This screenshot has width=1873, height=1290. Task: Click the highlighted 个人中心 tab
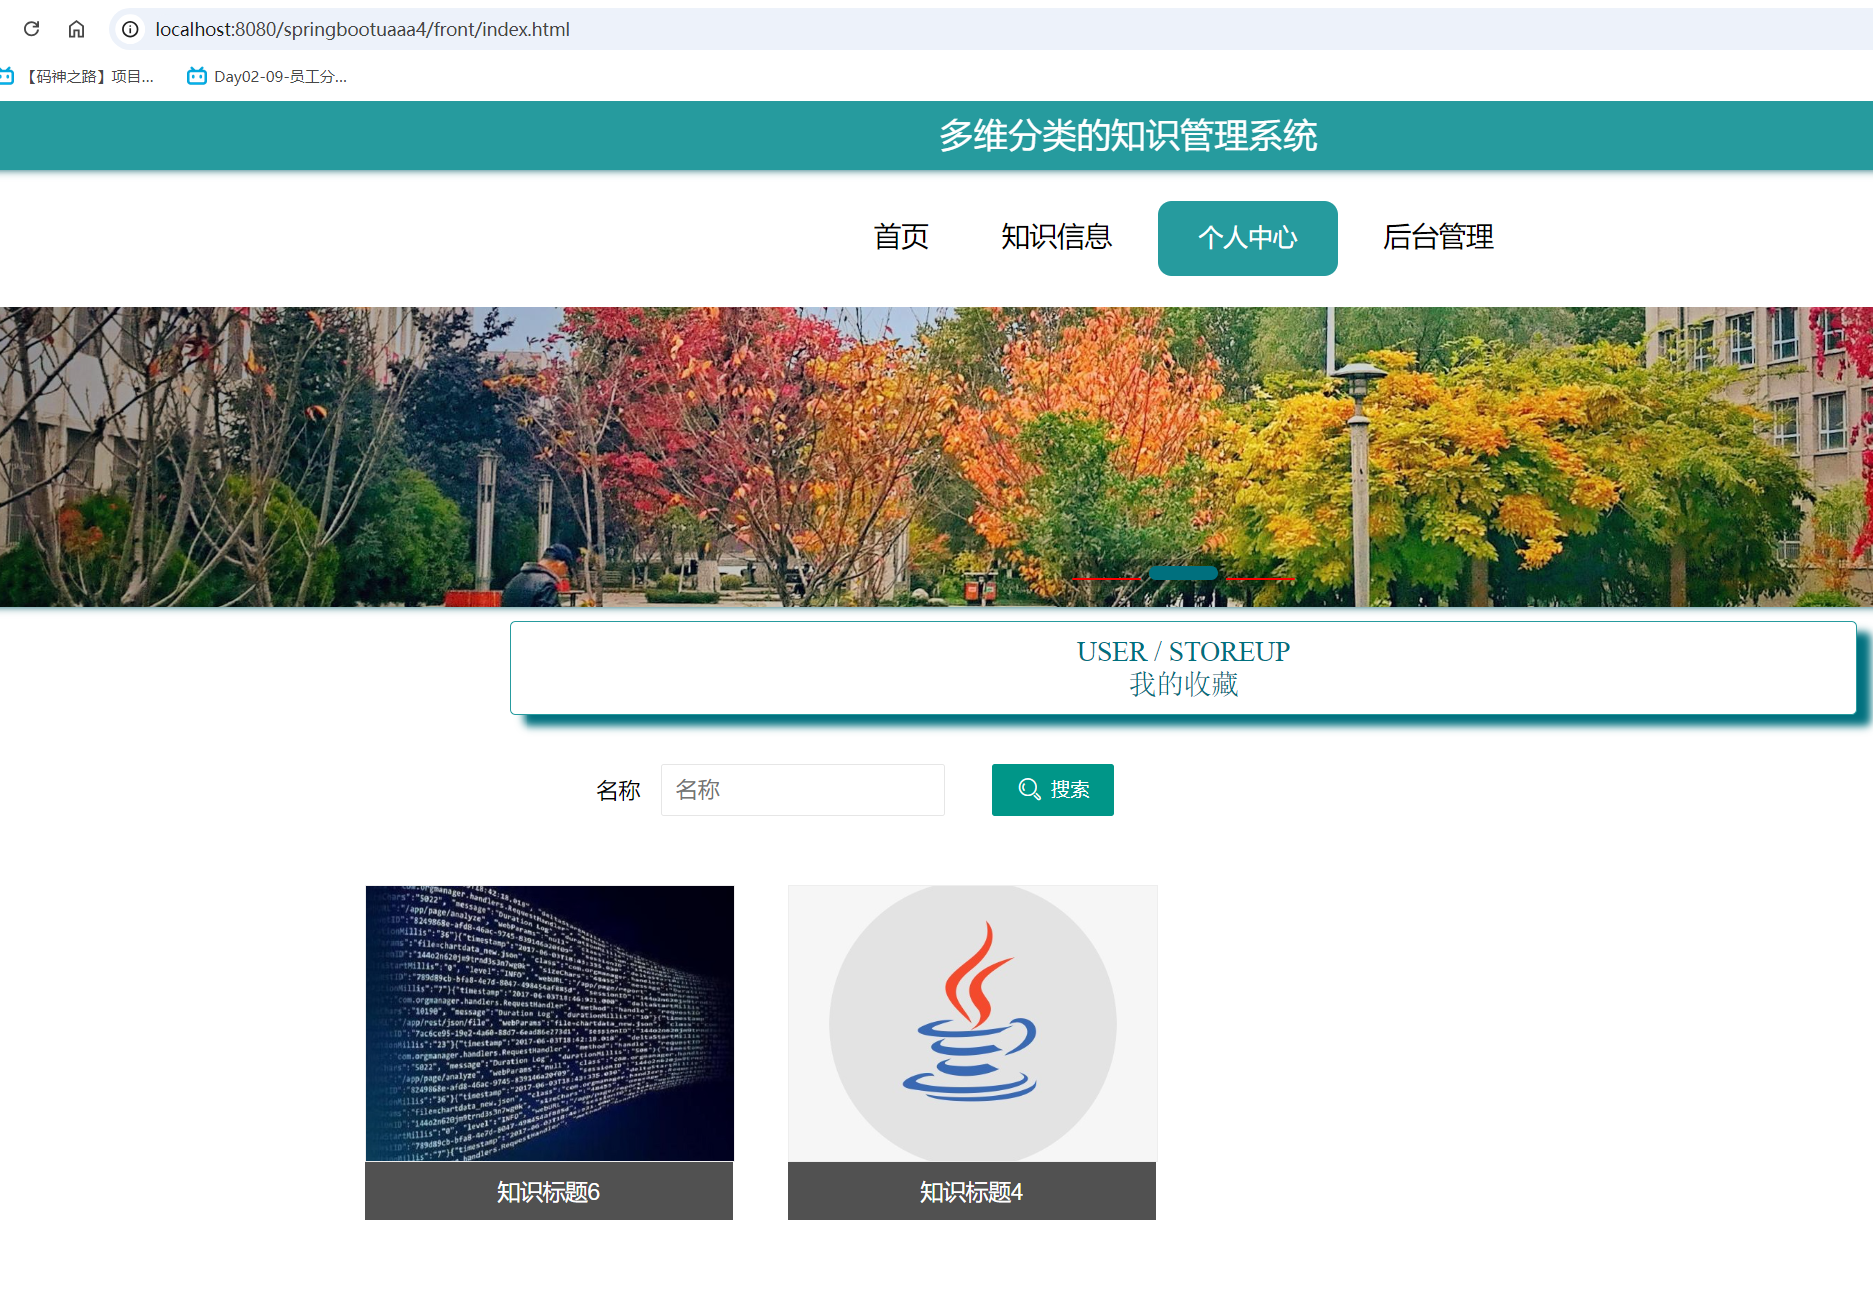coord(1247,238)
